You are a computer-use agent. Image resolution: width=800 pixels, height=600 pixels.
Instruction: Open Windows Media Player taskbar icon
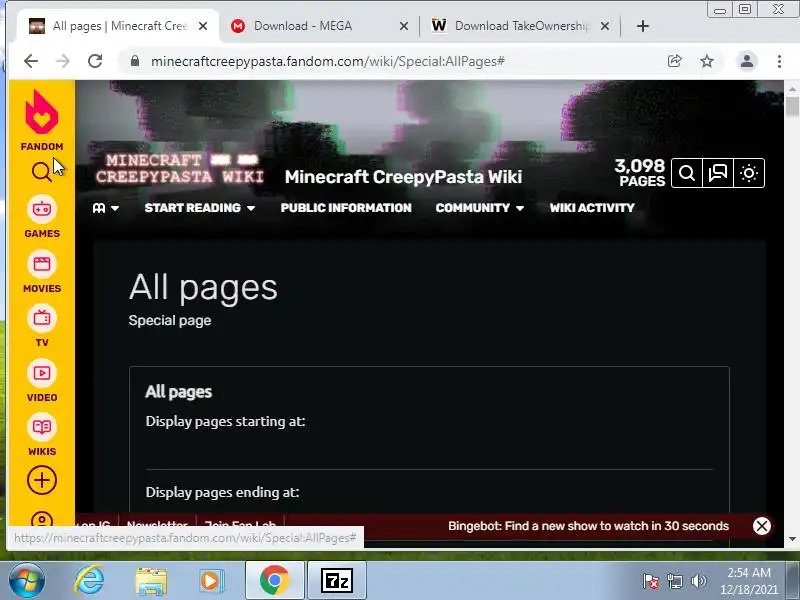(x=211, y=580)
